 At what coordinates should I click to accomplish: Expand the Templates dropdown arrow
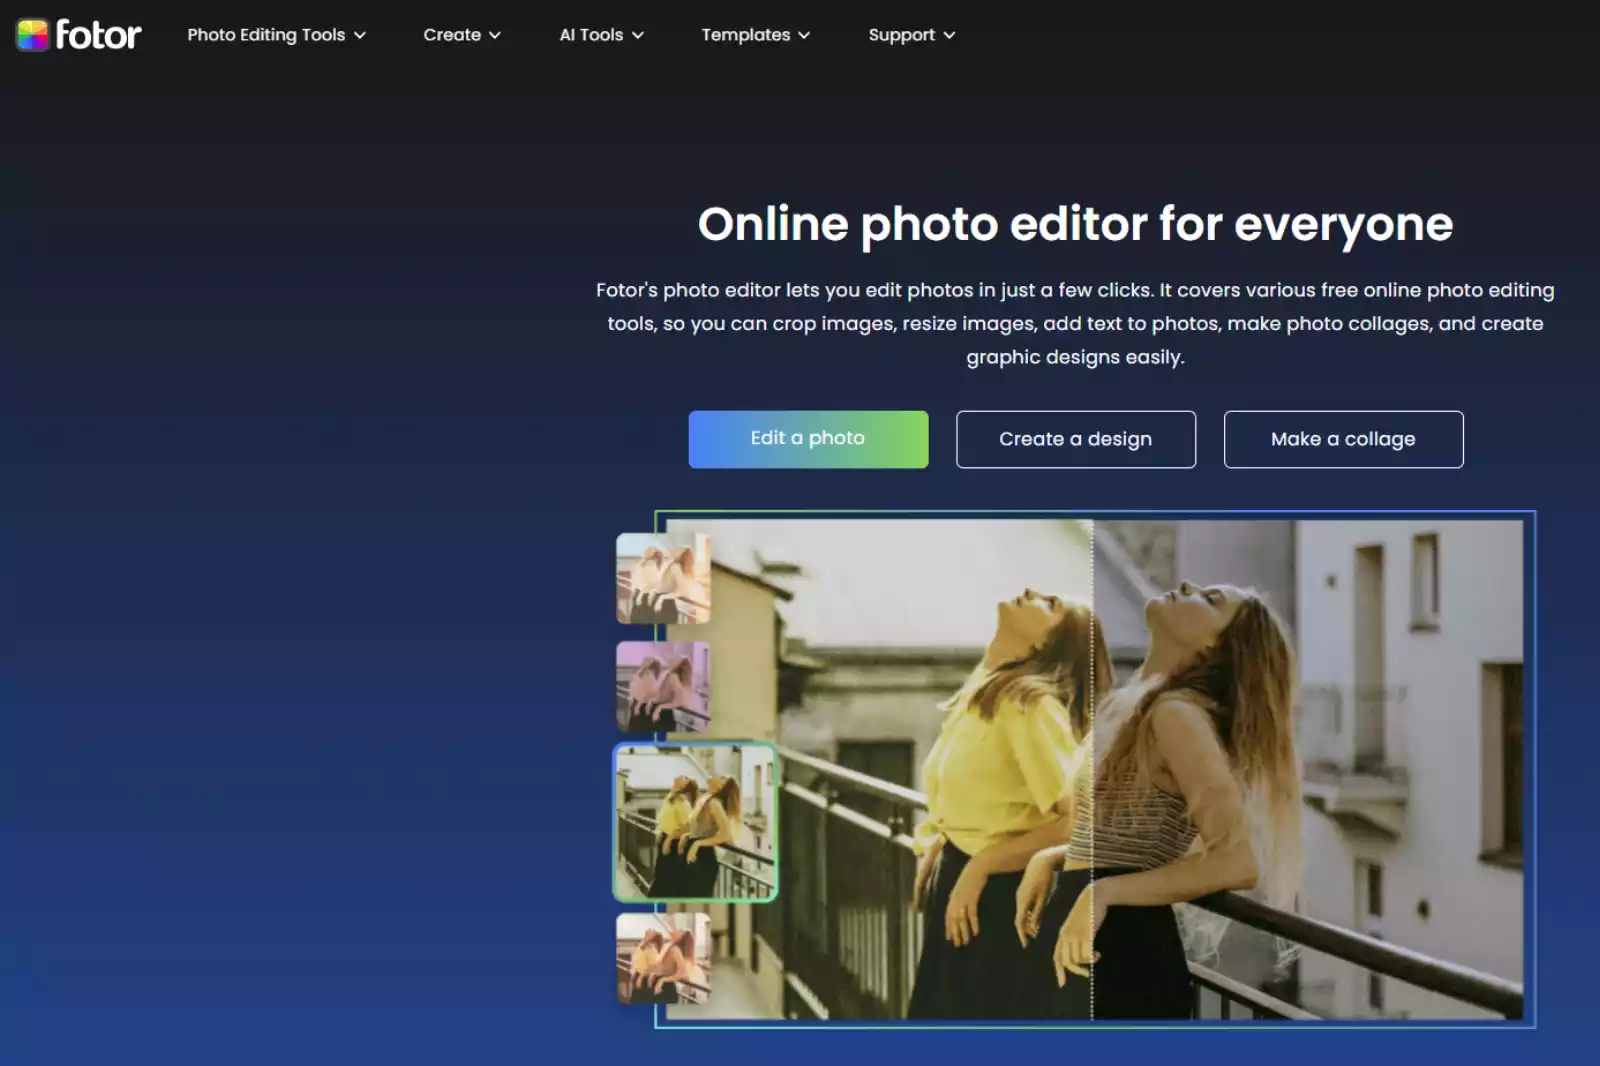806,35
